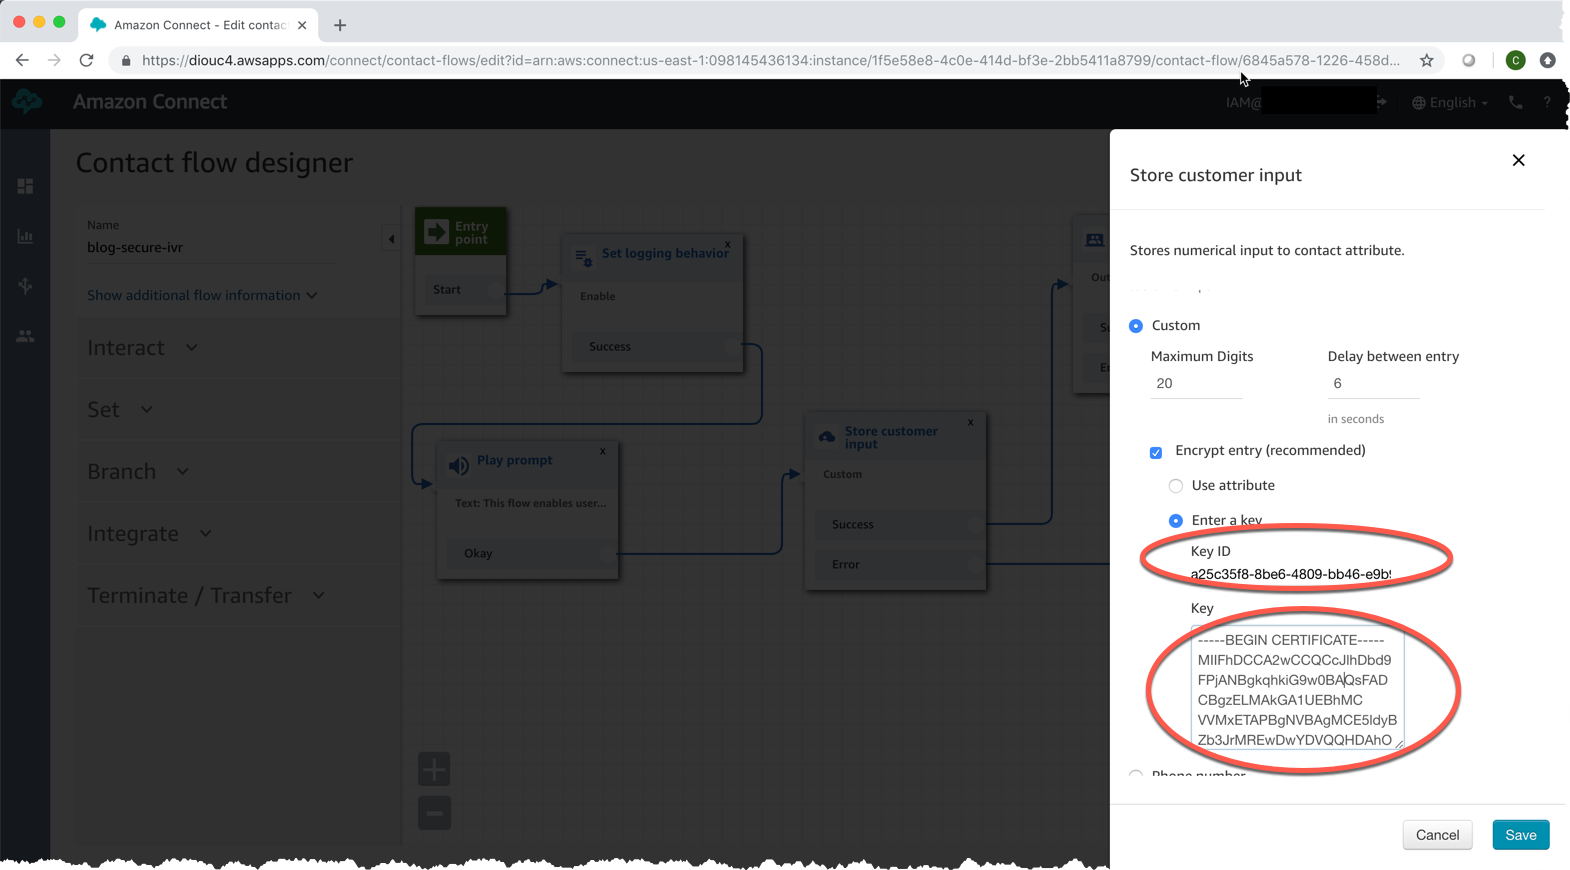1570x870 pixels.
Task: Click the Play prompt block title
Action: [x=514, y=460]
